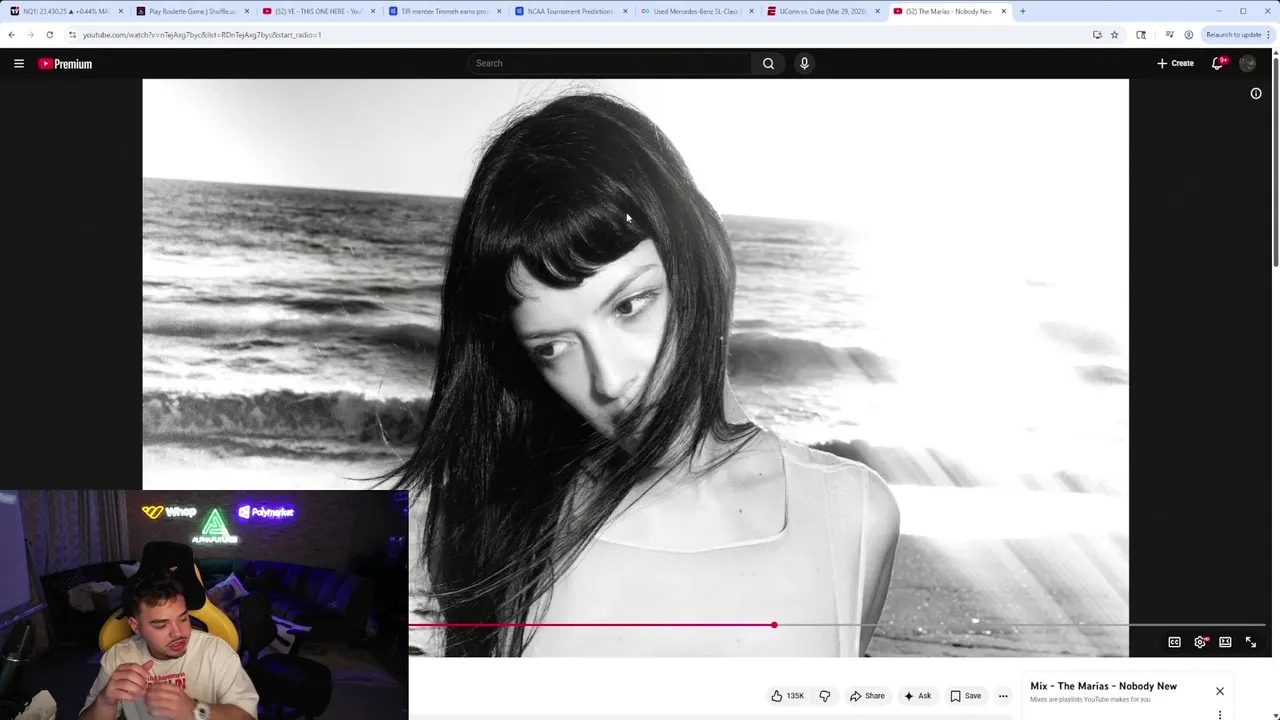Go back in browser history
This screenshot has width=1280, height=720.
click(11, 34)
